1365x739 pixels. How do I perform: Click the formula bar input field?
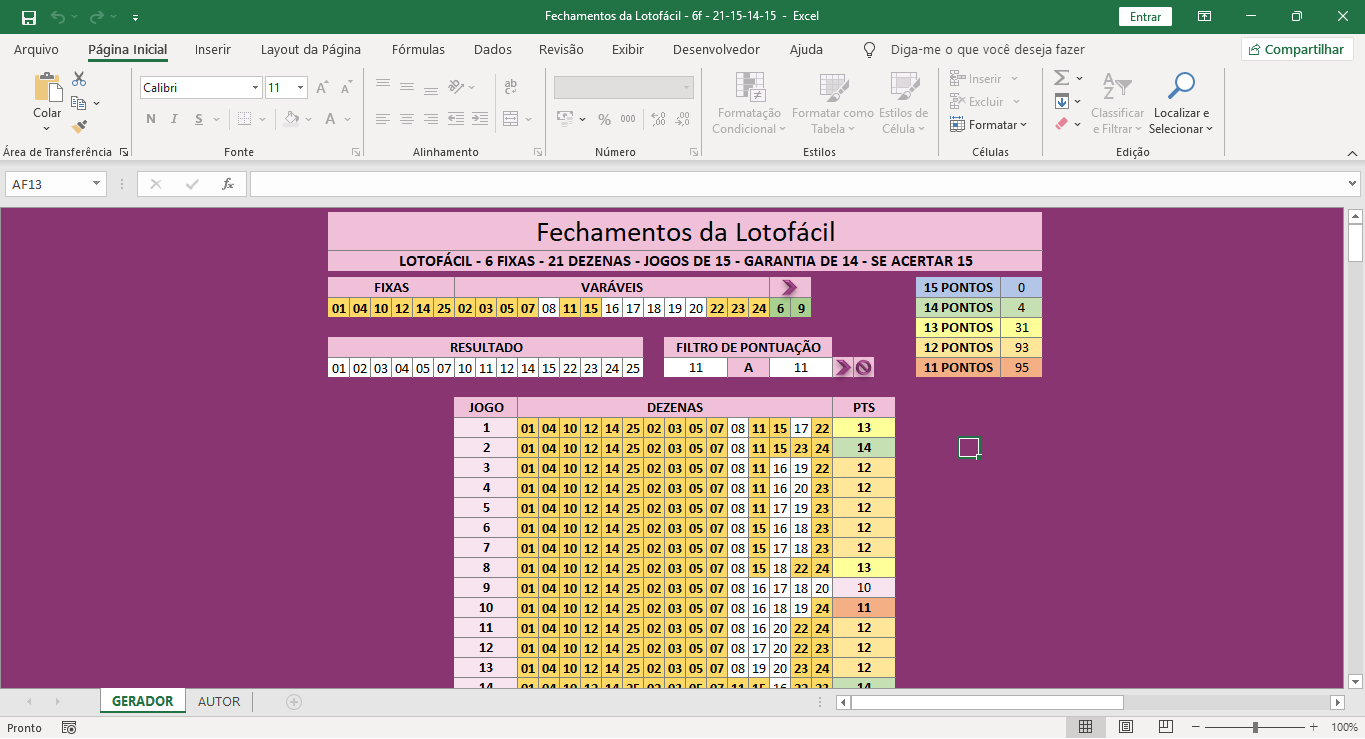click(x=797, y=184)
